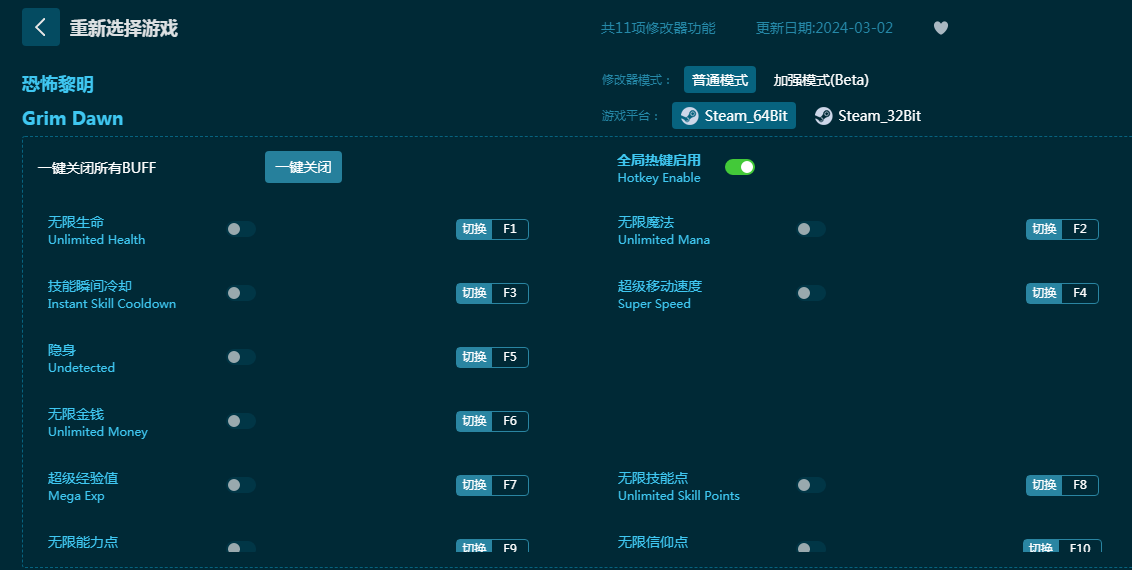Click the Unlimited Health label
Viewport: 1132px width, 570px height.
pyautogui.click(x=97, y=240)
